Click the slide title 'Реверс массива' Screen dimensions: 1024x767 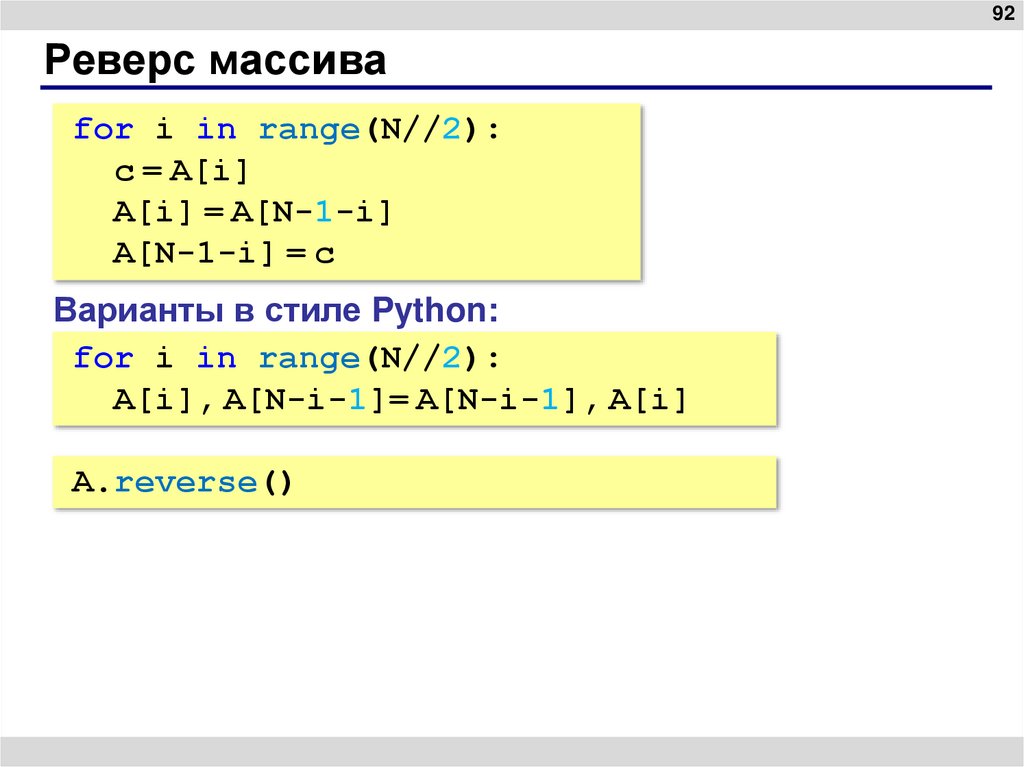point(215,60)
